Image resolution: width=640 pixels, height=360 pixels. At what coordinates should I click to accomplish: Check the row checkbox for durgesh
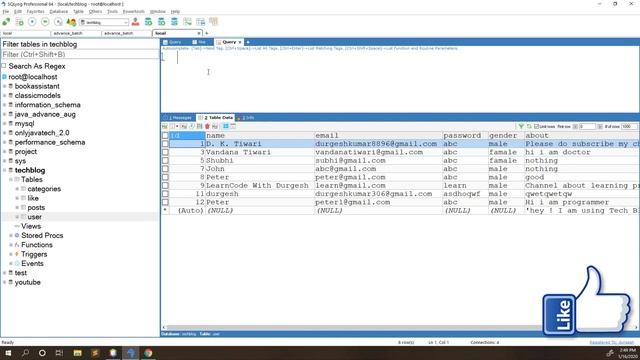coord(165,194)
